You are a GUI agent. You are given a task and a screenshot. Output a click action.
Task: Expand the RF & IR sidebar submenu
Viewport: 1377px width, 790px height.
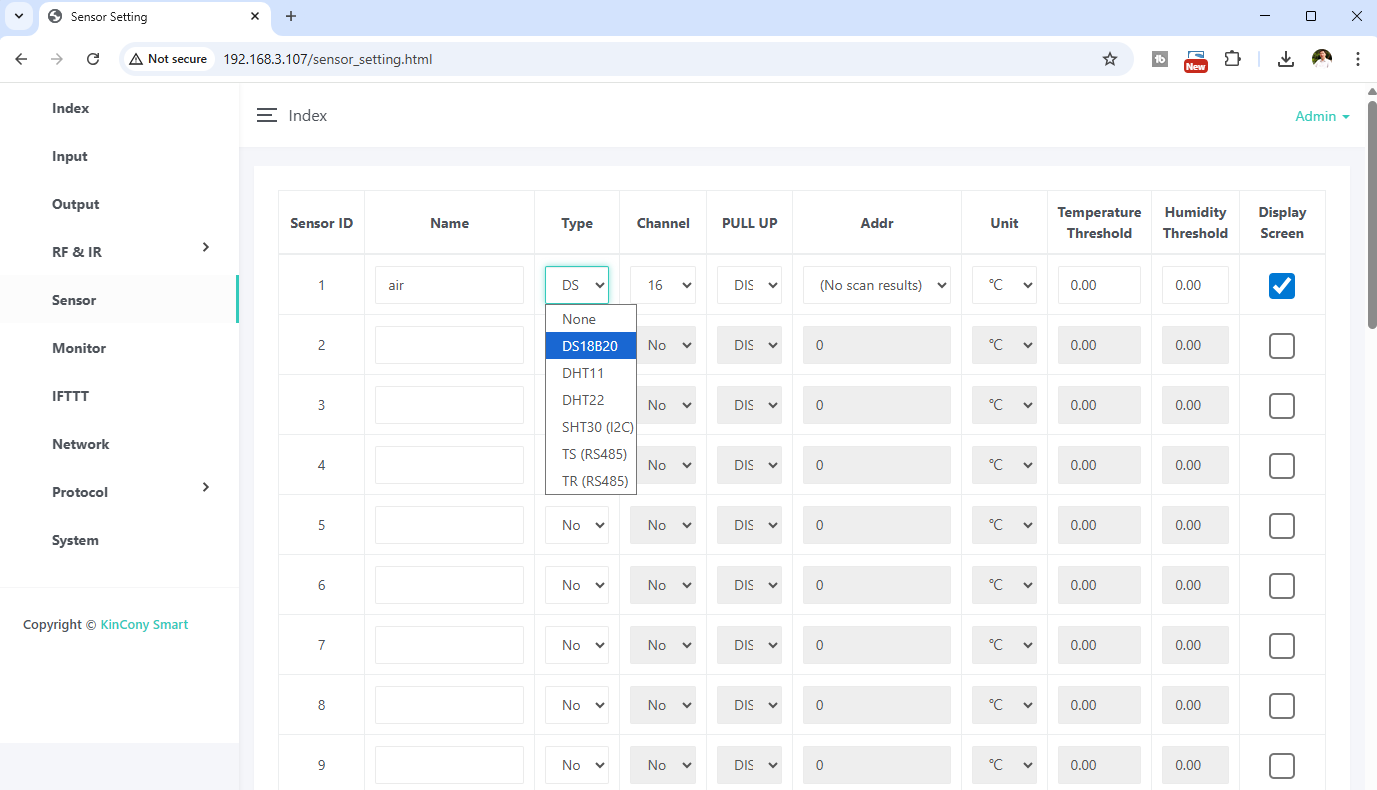point(205,247)
